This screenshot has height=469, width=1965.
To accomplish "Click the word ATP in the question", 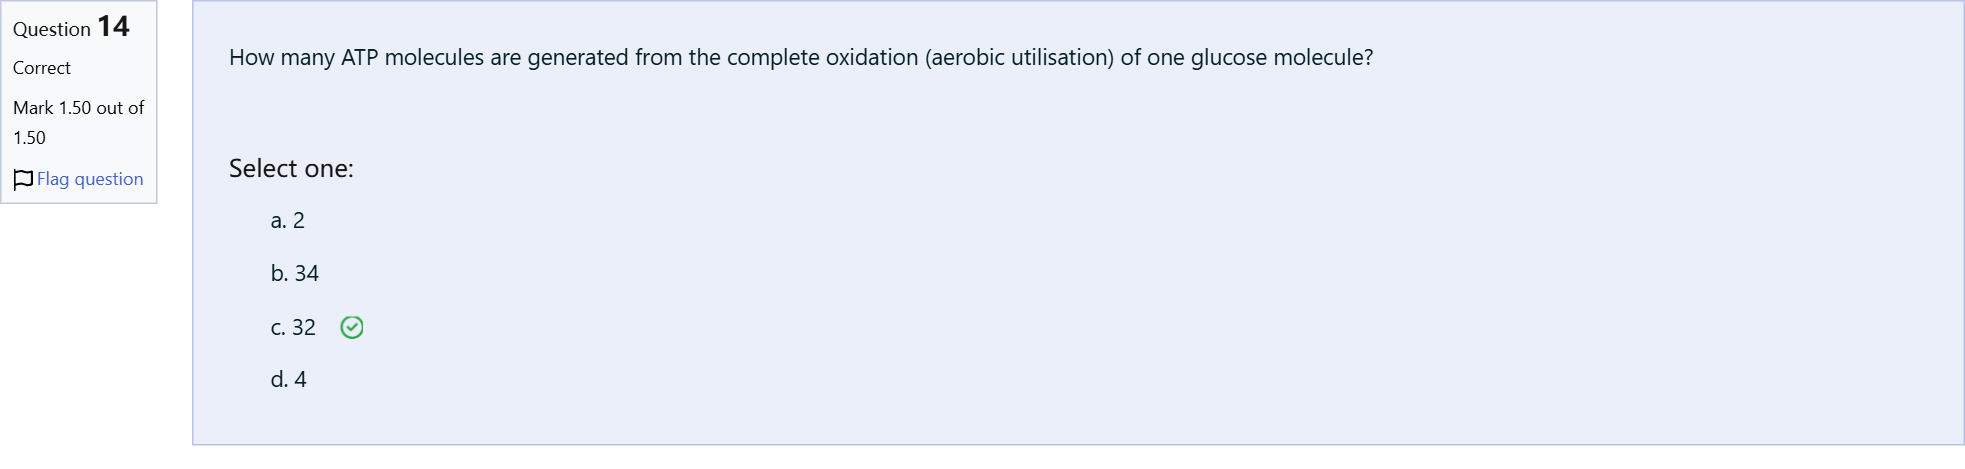I will tap(360, 57).
